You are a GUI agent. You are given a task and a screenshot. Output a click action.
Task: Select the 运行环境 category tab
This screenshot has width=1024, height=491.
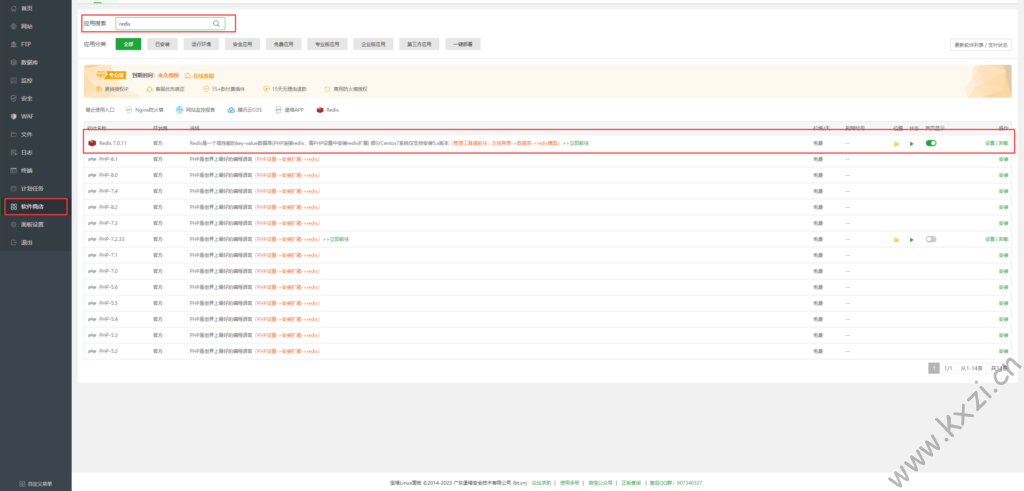pyautogui.click(x=200, y=44)
